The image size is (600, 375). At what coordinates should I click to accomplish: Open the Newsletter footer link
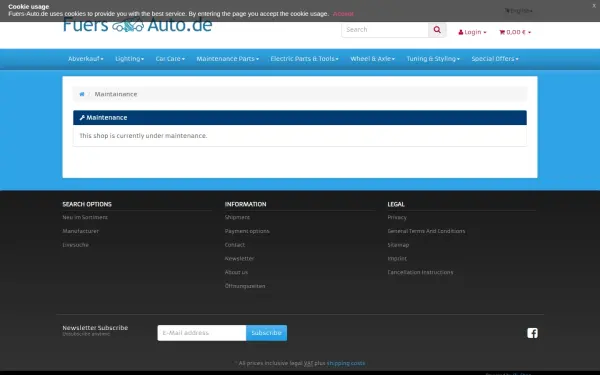tap(240, 259)
